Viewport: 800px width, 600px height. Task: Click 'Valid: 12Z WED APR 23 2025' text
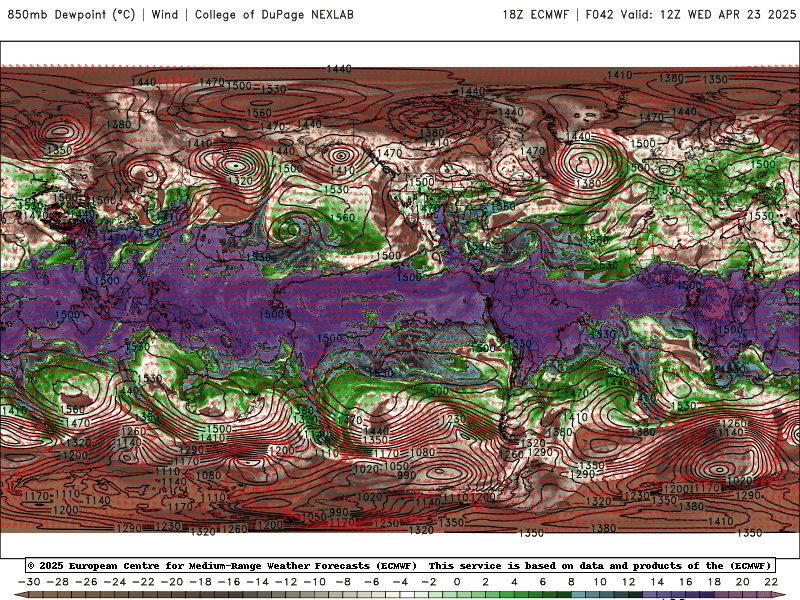[708, 15]
